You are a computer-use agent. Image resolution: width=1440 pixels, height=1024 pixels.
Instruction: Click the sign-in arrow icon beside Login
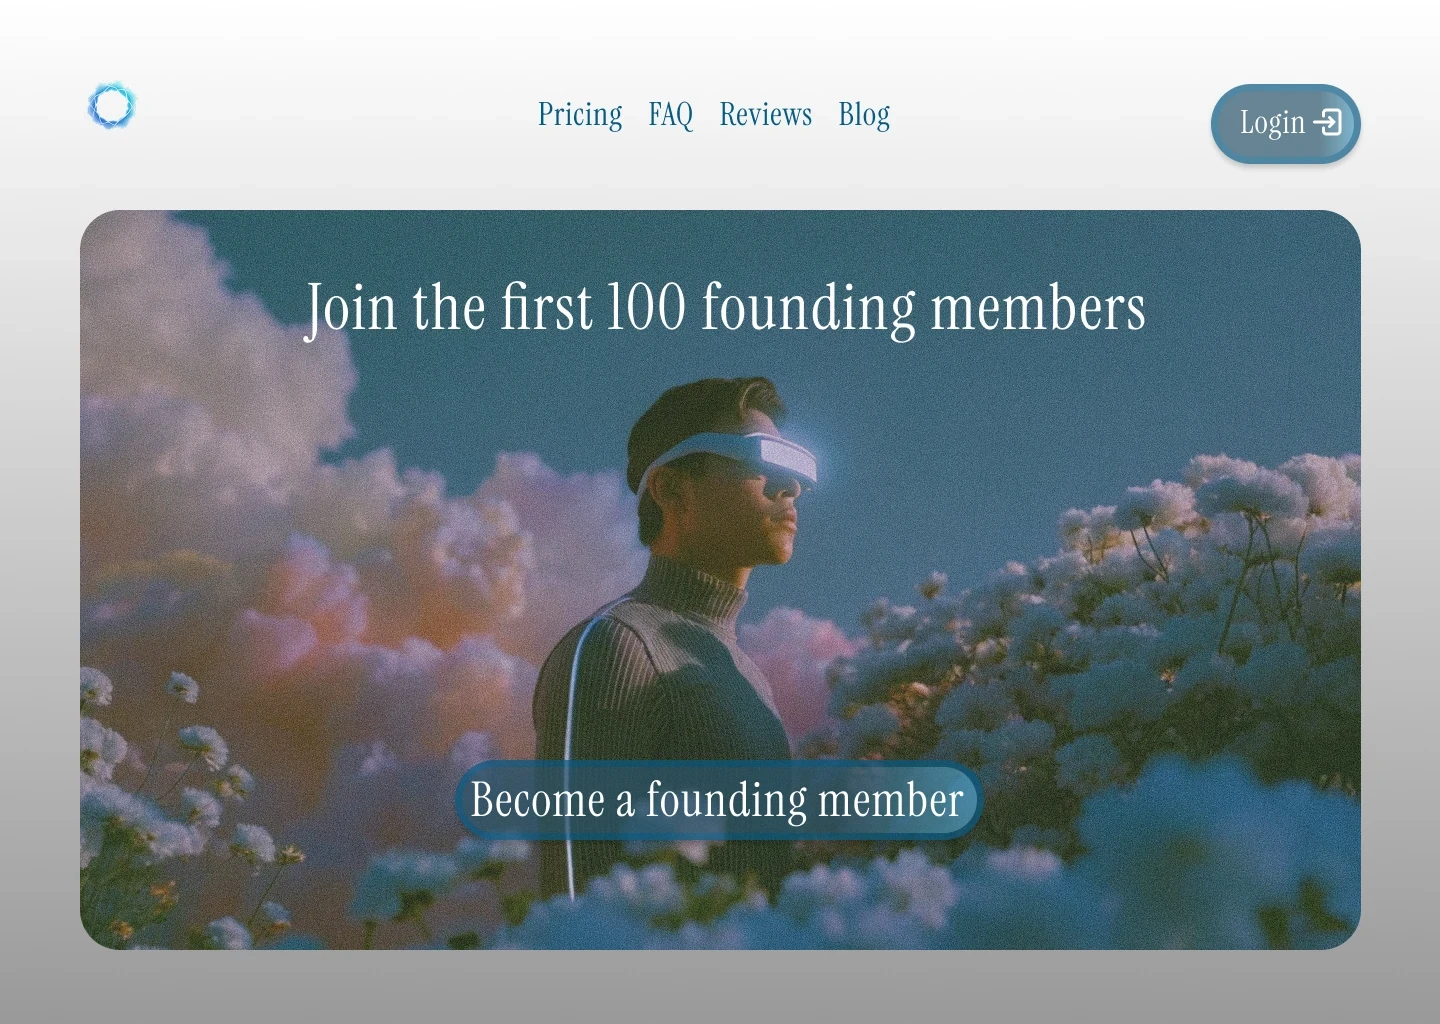1327,122
